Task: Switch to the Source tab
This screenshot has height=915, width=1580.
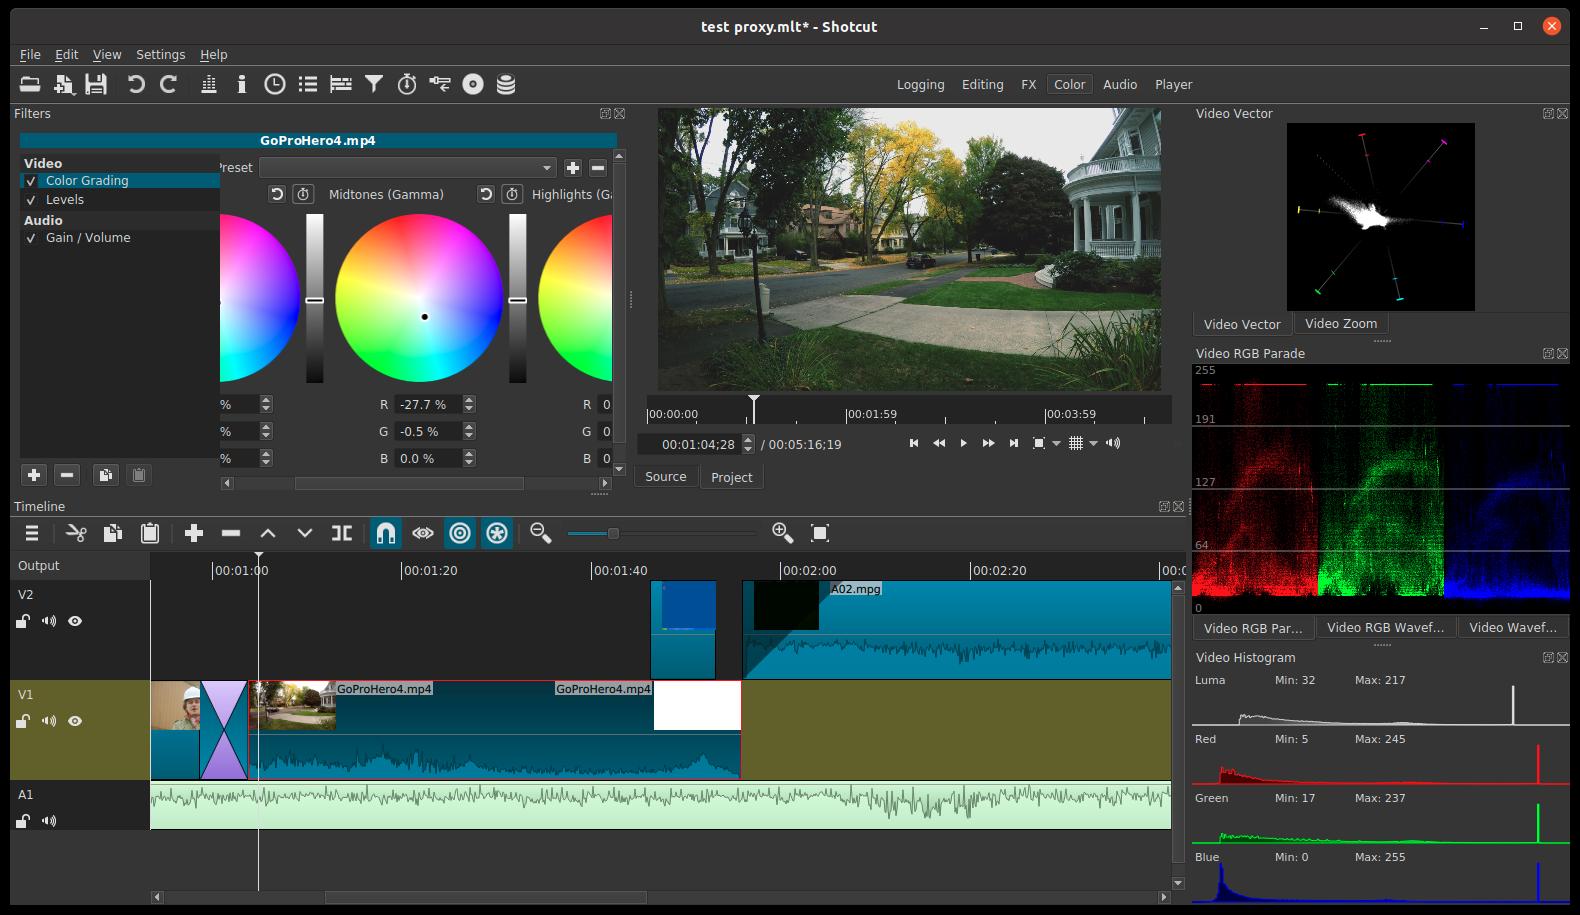Action: 665,477
